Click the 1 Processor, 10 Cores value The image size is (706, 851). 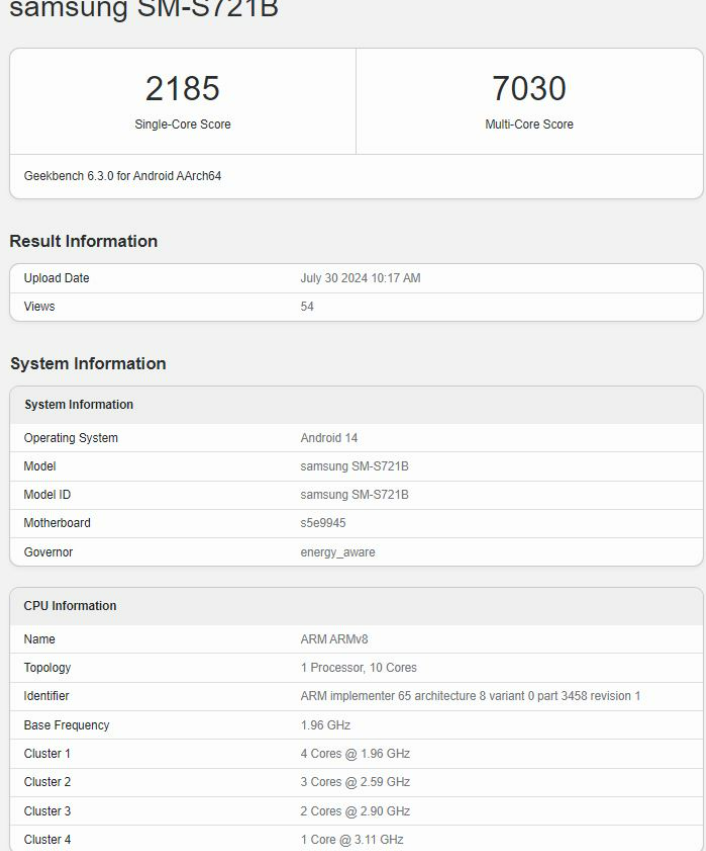point(359,668)
